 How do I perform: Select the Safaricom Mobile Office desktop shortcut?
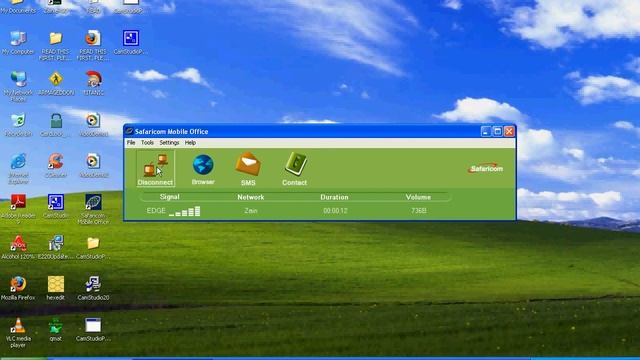93,209
